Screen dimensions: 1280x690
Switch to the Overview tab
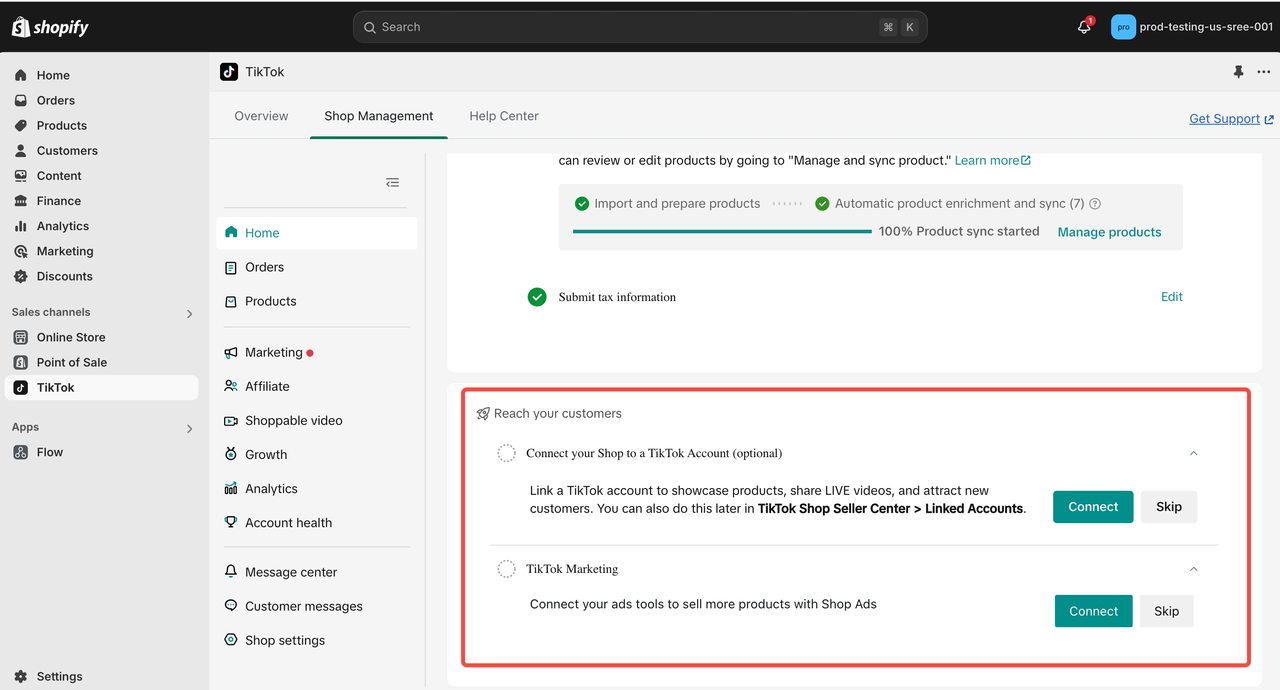coord(261,116)
